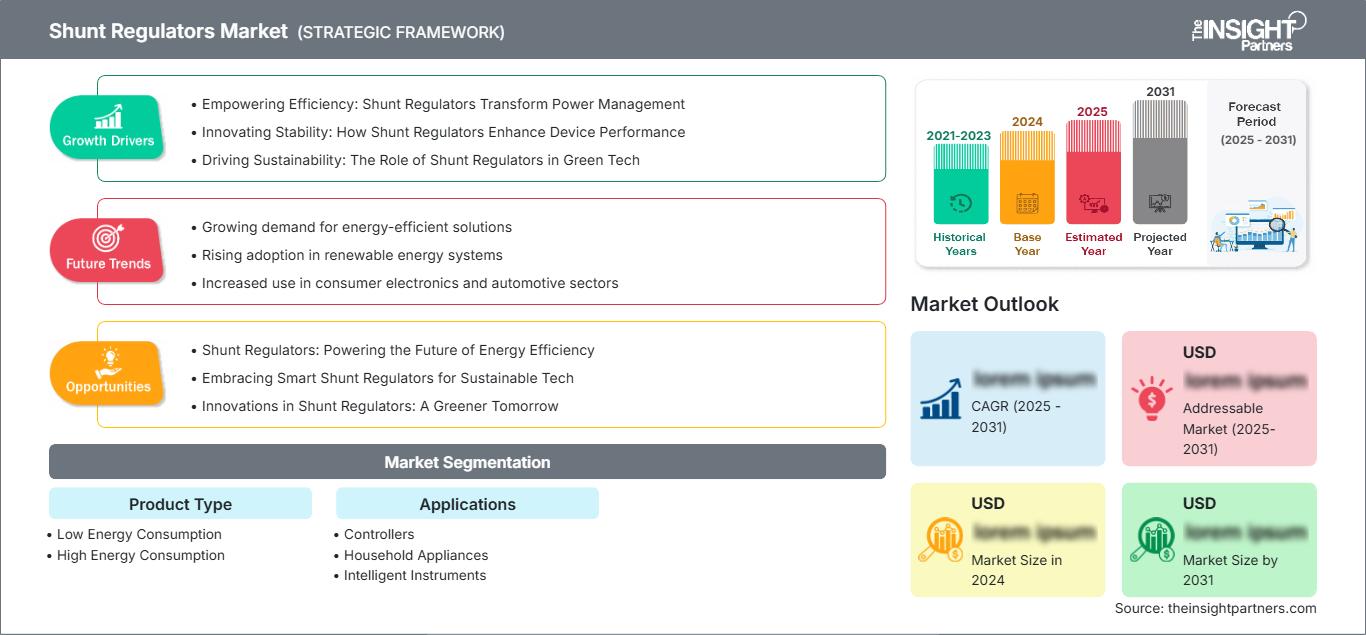This screenshot has height=635, width=1366.
Task: Click the Market Outlook heading
Action: pos(984,304)
